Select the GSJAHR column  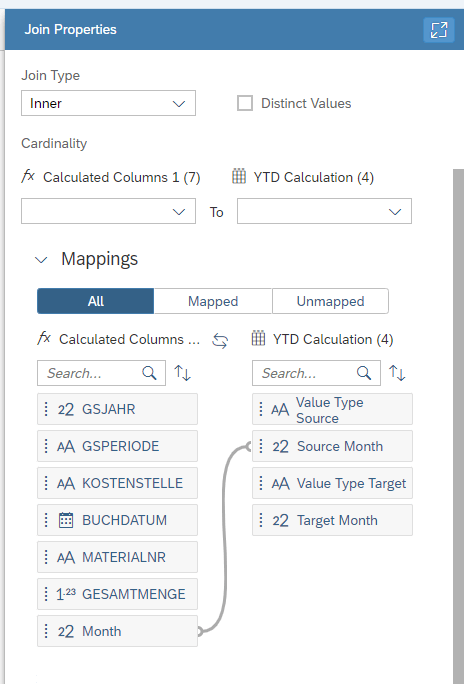click(117, 409)
